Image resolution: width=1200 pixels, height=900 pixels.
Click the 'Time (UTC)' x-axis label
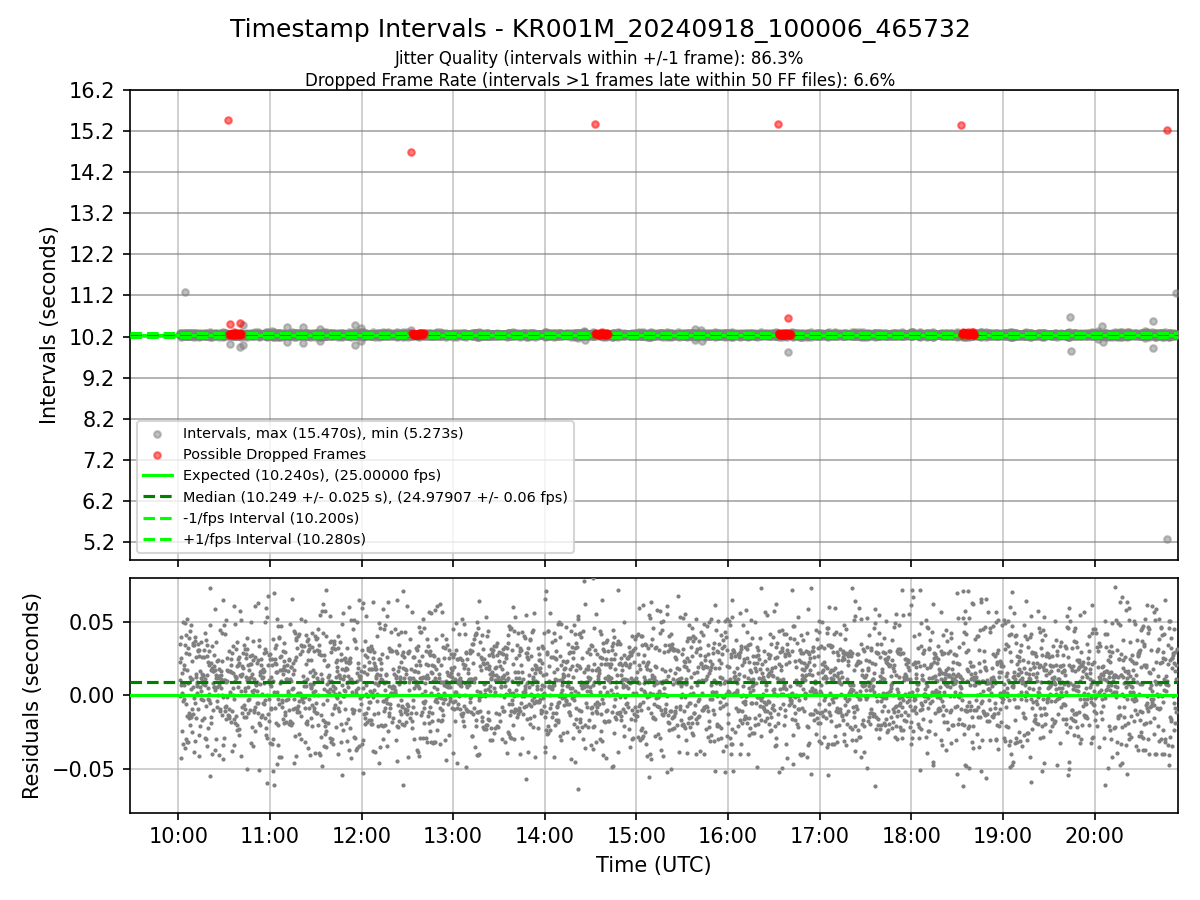coord(654,865)
